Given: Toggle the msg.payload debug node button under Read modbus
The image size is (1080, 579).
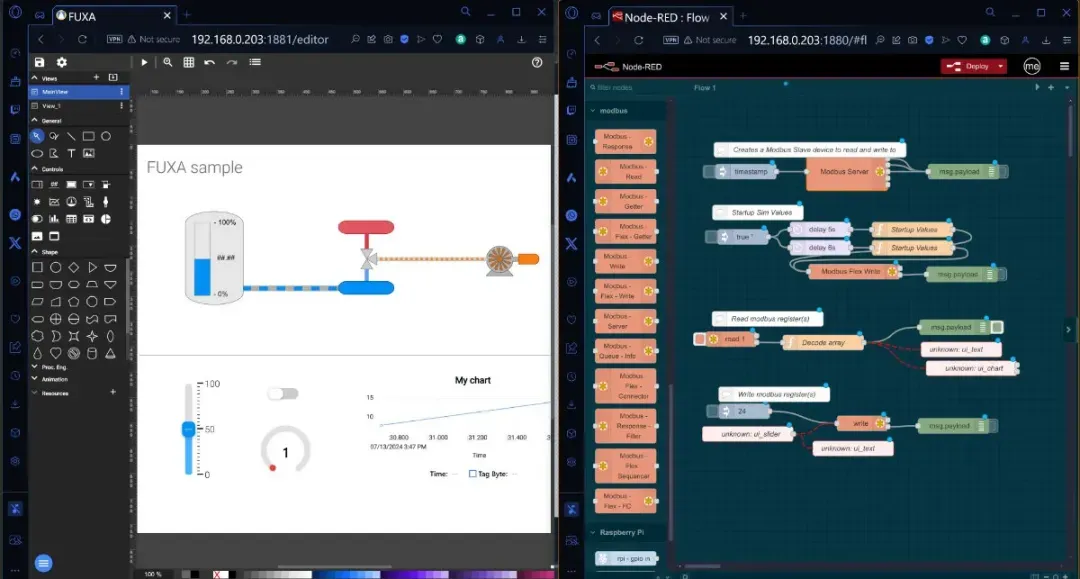Looking at the screenshot, I should [997, 327].
